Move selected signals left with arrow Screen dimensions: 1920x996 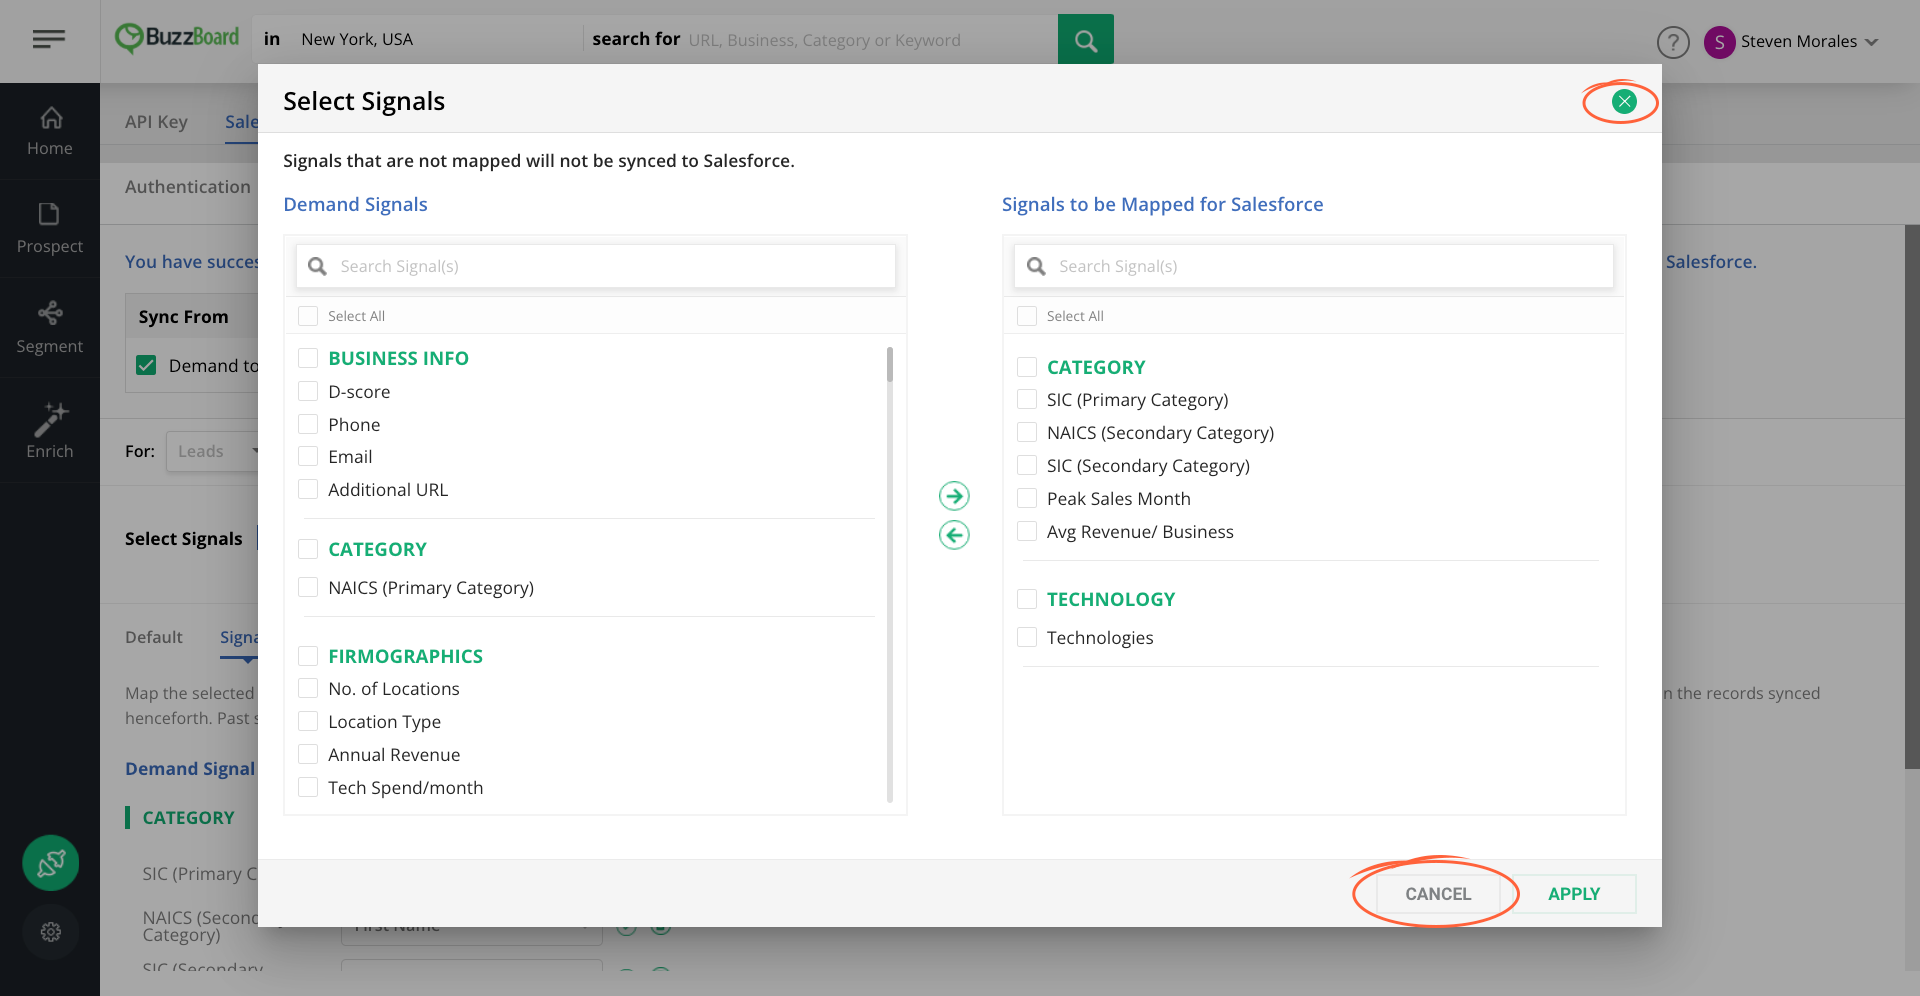coord(954,535)
